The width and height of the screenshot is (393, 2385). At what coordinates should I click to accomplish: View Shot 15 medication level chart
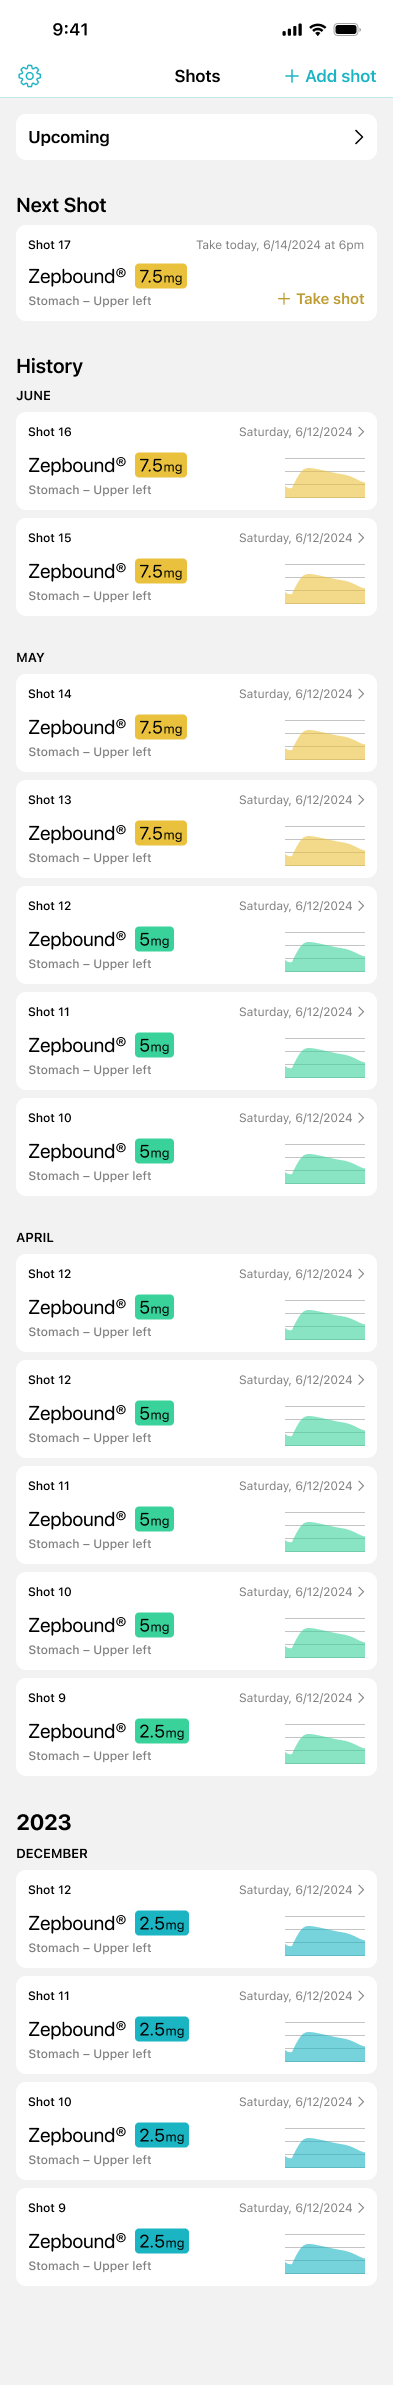(x=325, y=583)
